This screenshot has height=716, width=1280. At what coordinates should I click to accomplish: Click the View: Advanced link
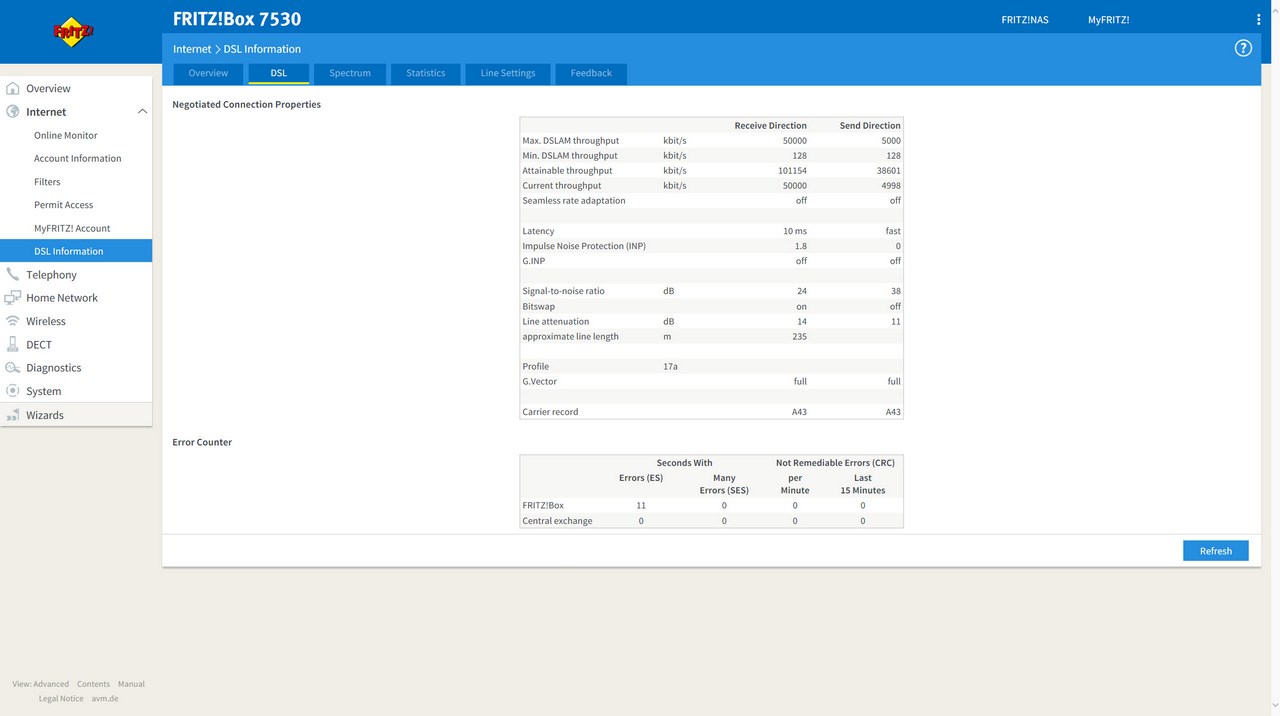41,684
